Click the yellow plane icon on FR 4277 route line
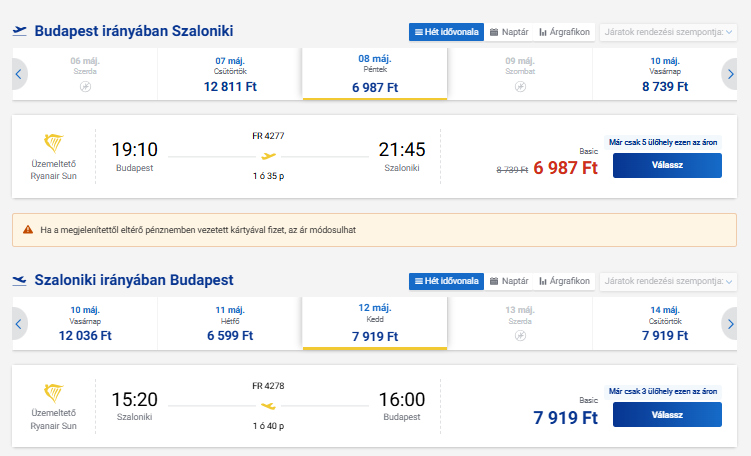Viewport: 751px width, 456px height. pyautogui.click(x=268, y=156)
